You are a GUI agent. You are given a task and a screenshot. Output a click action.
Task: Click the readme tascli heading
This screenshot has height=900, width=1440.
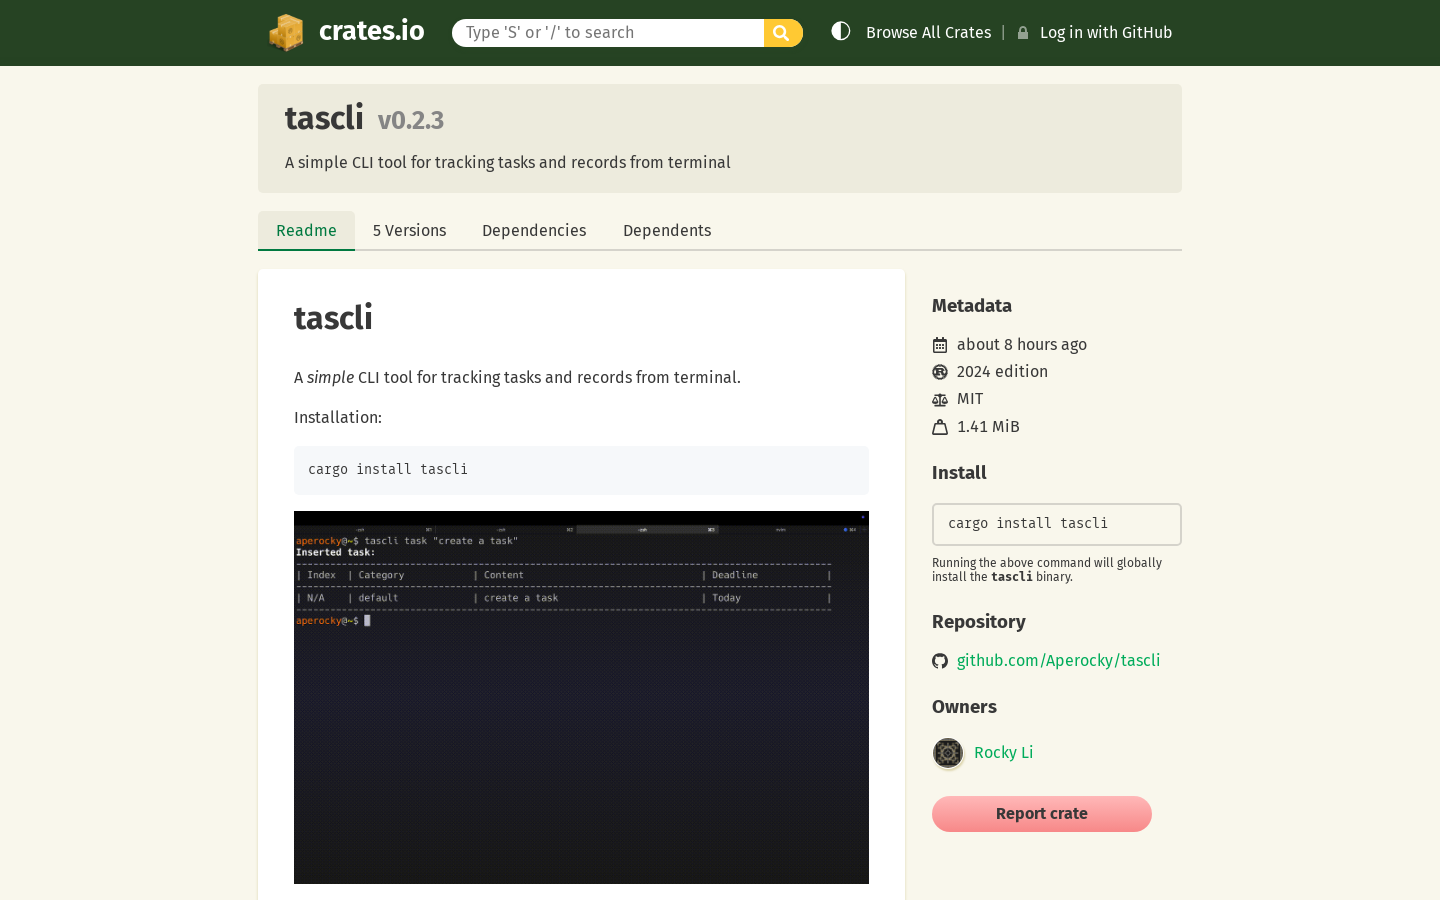pyautogui.click(x=333, y=318)
